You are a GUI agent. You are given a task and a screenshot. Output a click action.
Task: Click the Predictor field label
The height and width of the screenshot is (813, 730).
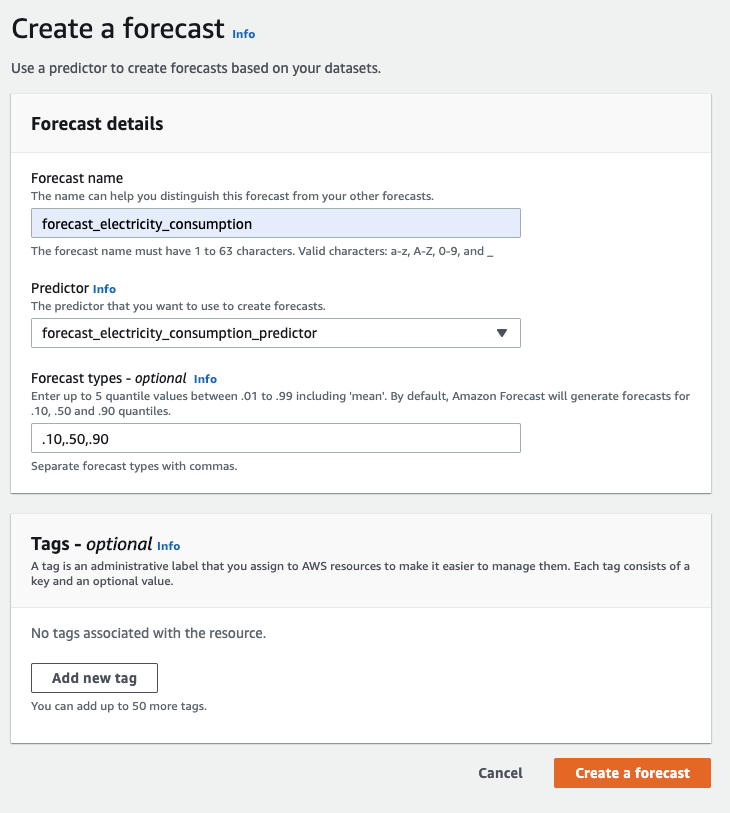[60, 288]
